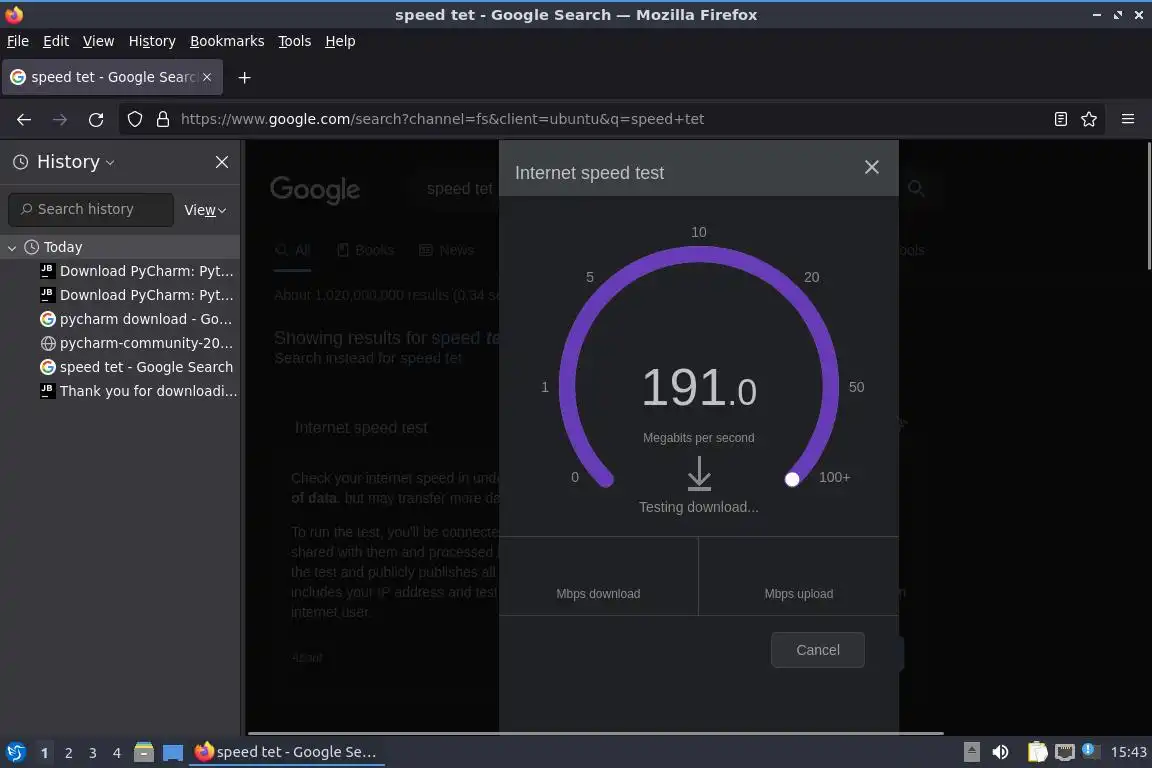Viewport: 1152px width, 768px height.
Task: Click the speedometer gauge white indicator dot
Action: (x=792, y=479)
